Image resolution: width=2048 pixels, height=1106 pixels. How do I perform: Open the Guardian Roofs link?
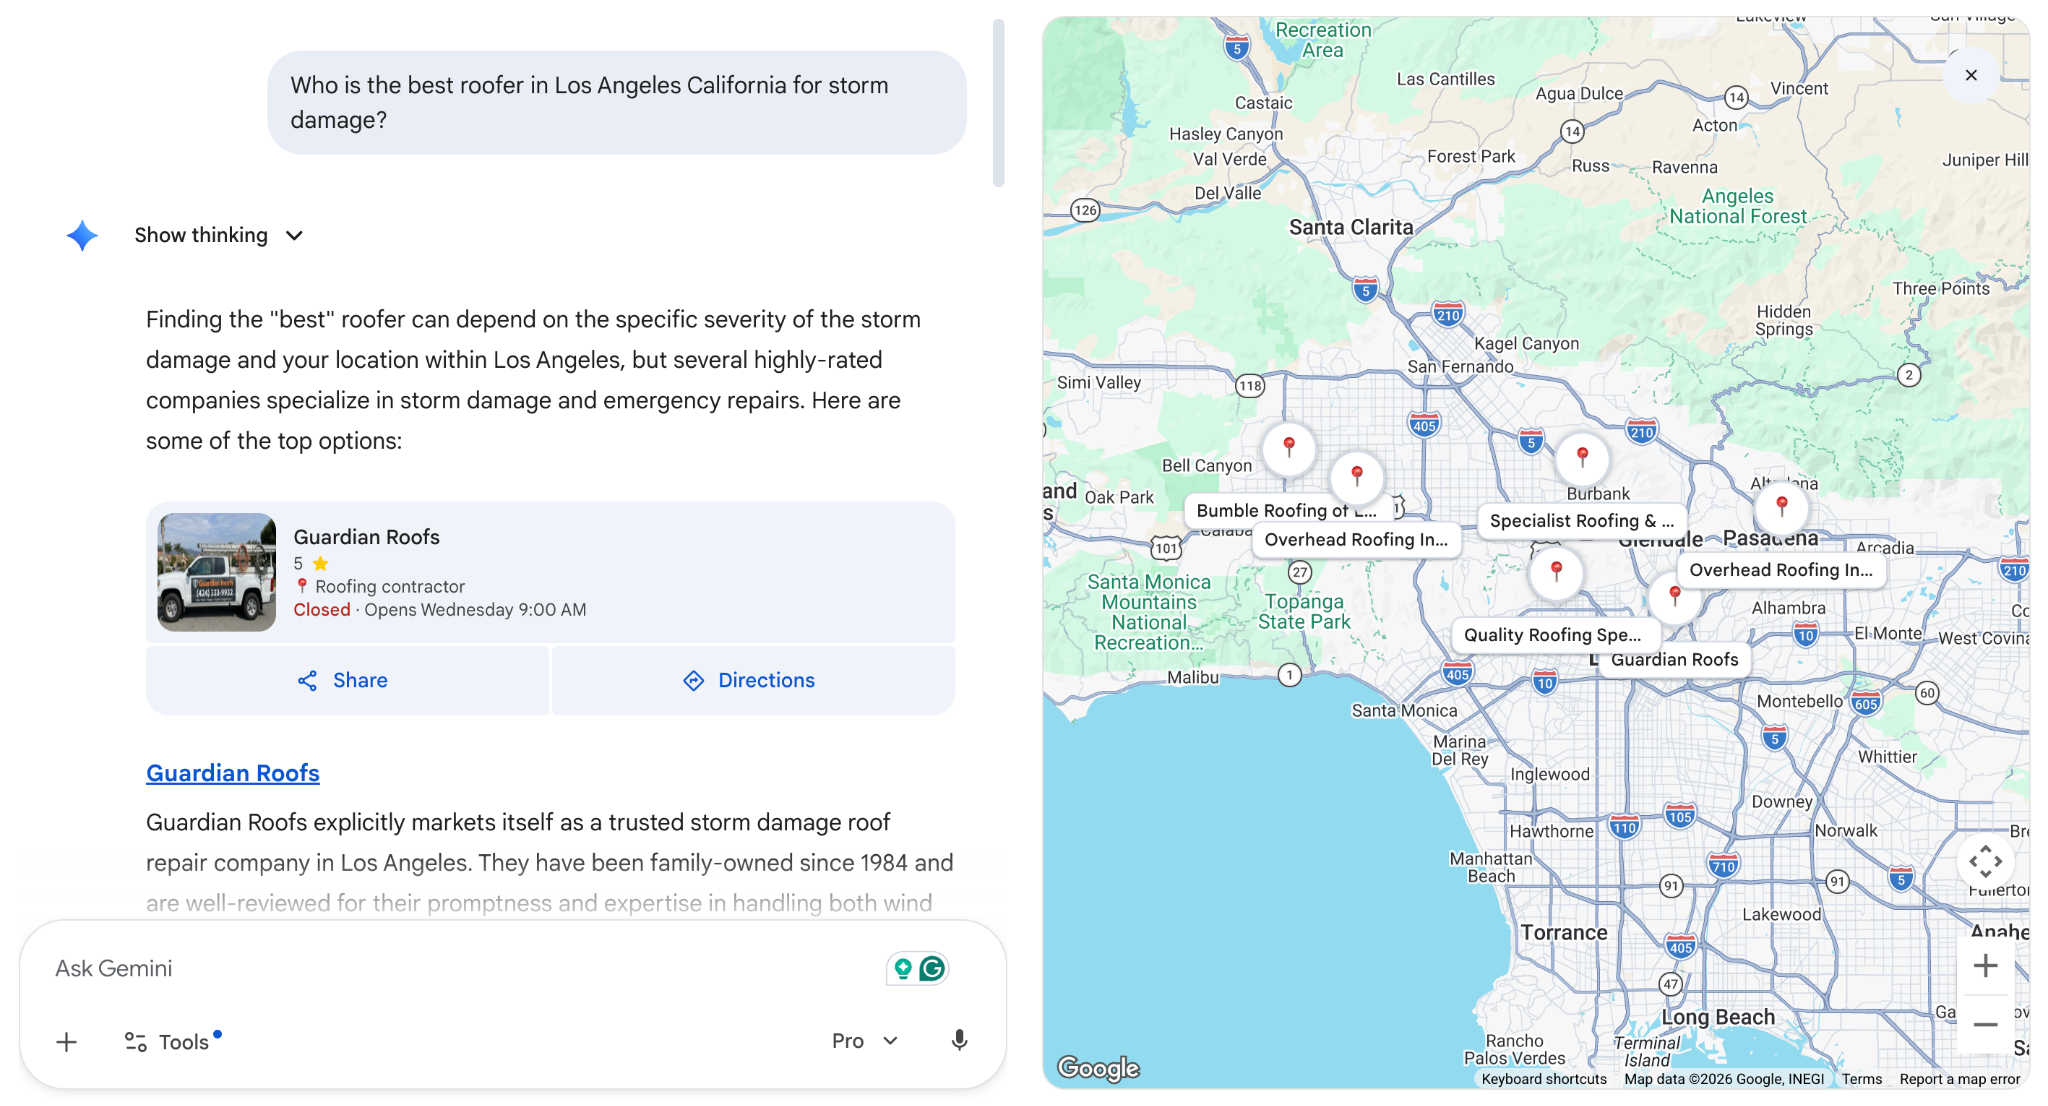(232, 773)
